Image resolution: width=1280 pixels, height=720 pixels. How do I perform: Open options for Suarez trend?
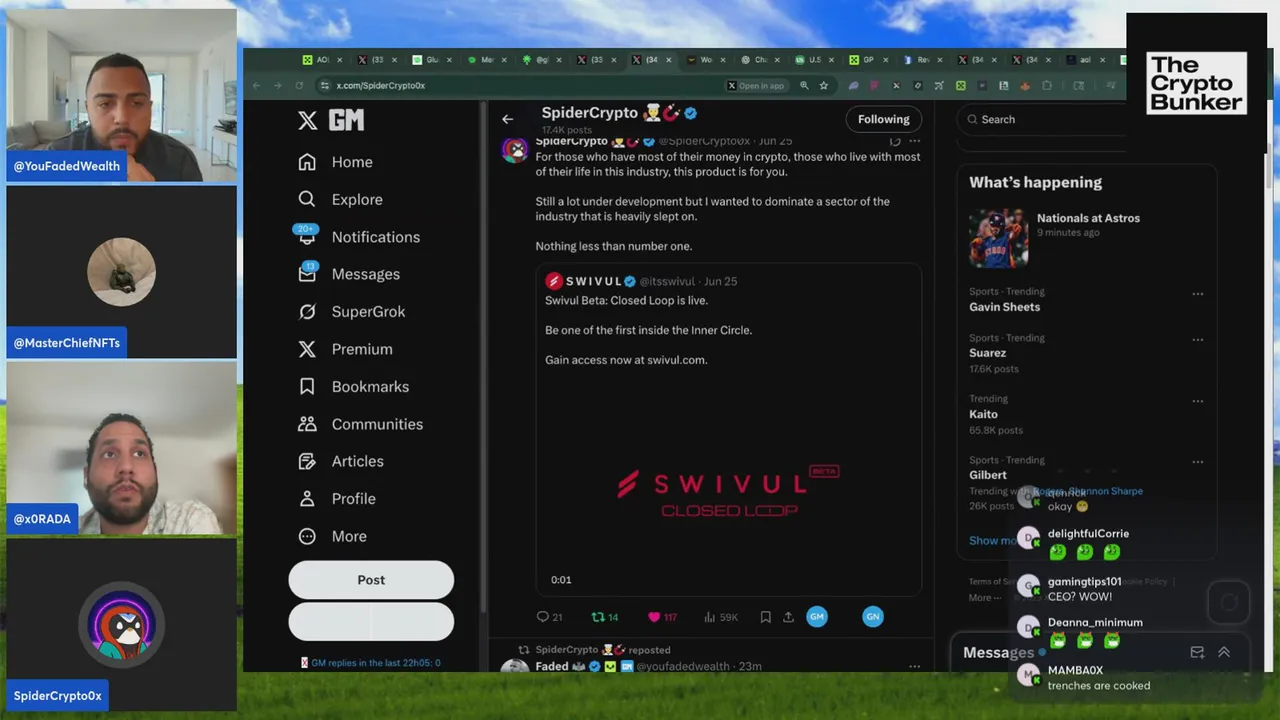pyautogui.click(x=1198, y=340)
